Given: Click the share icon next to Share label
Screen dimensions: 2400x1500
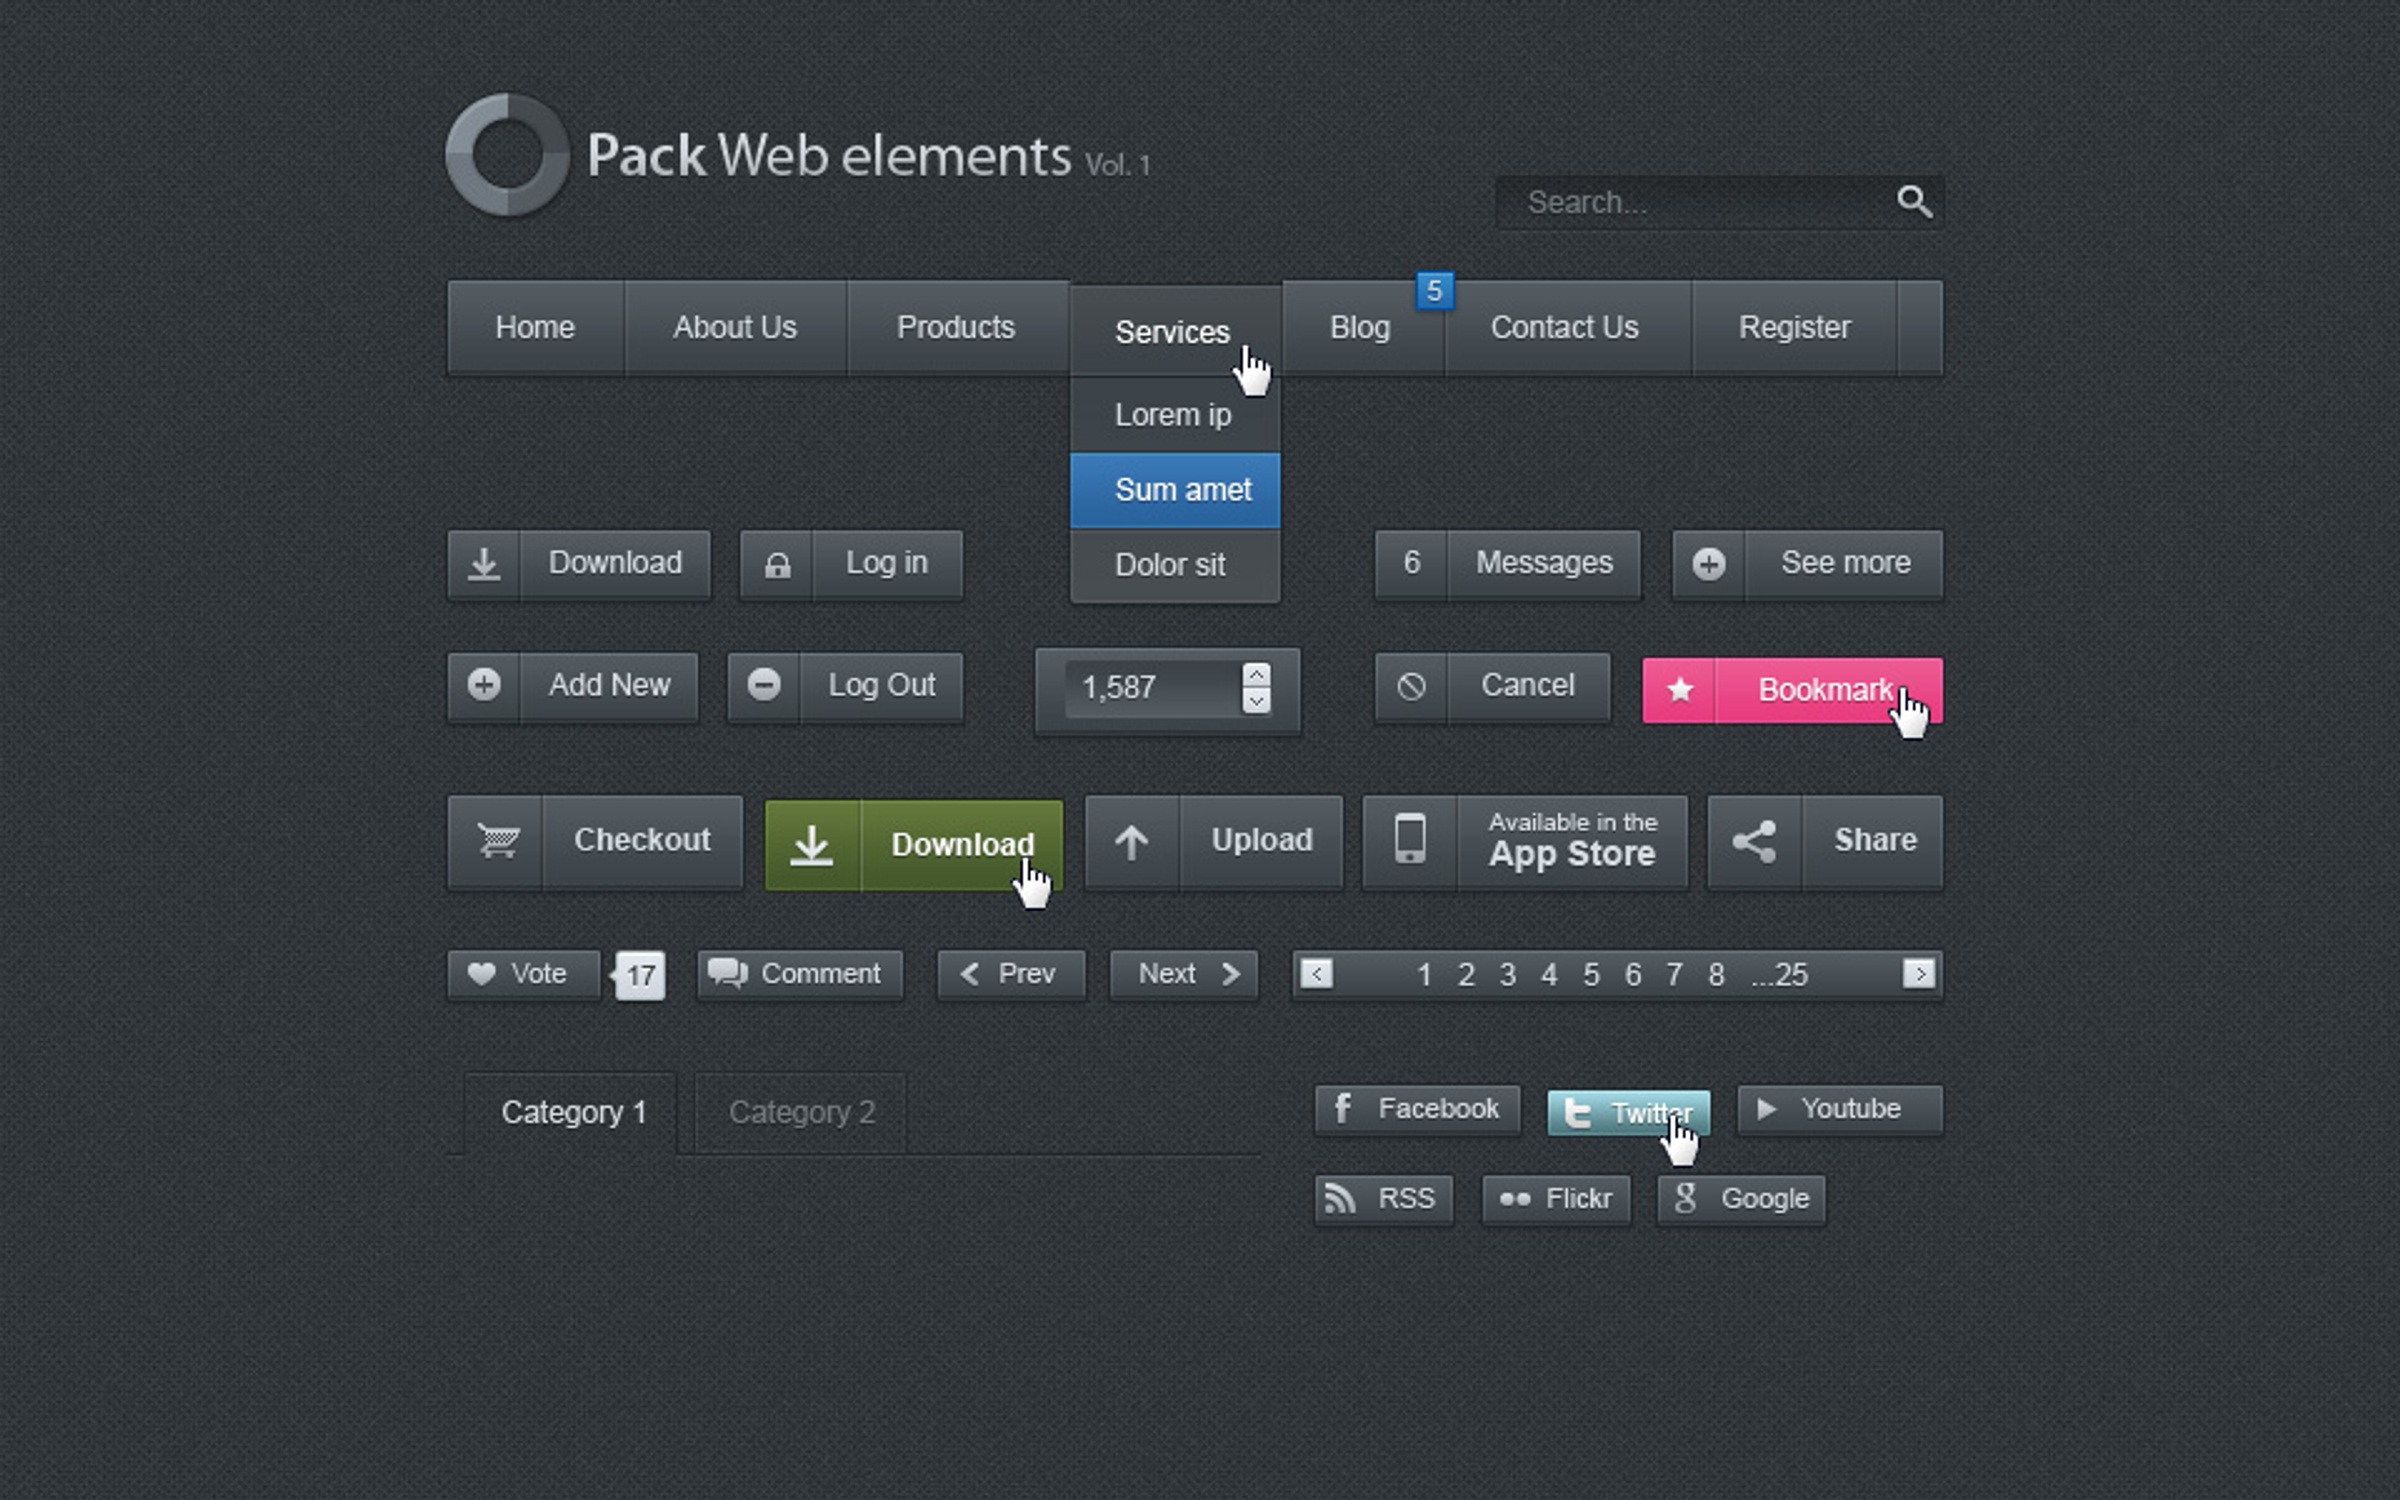Looking at the screenshot, I should (1755, 841).
